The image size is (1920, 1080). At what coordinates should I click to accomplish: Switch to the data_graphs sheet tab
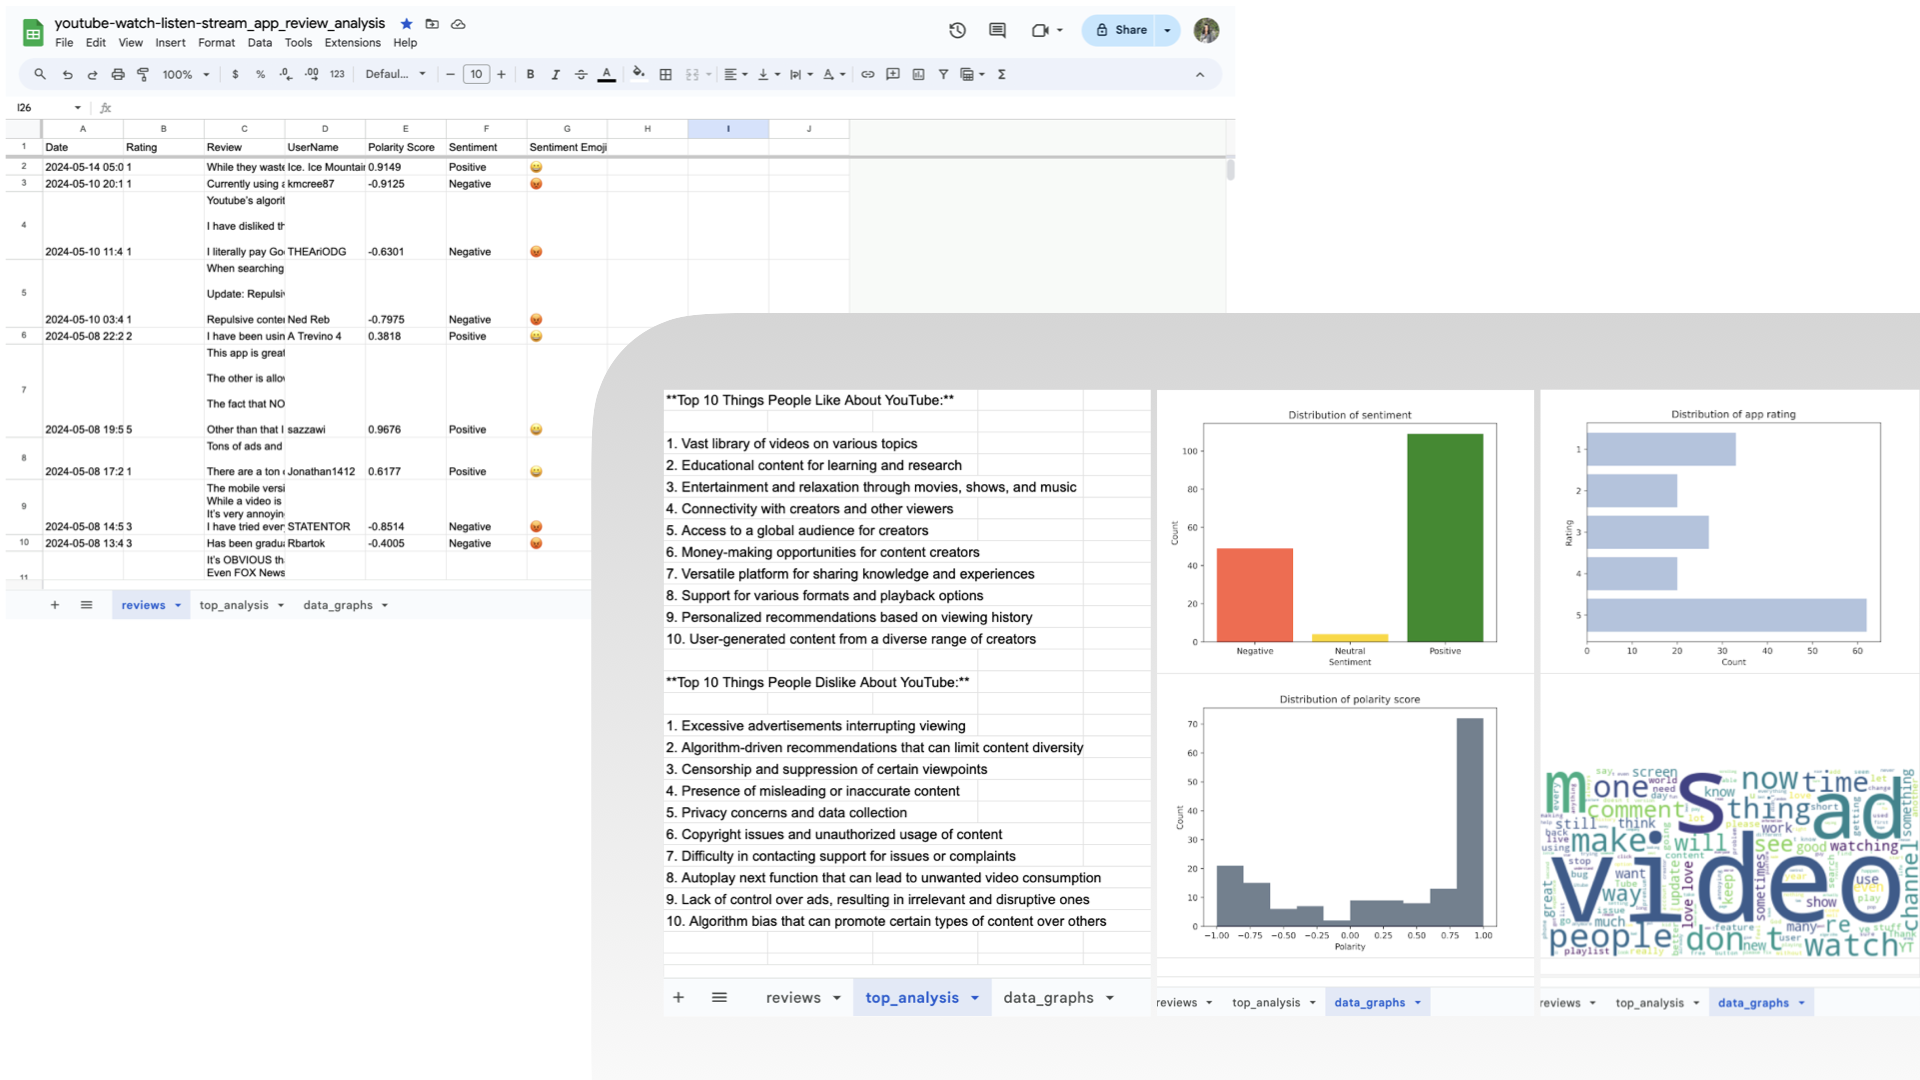coord(338,605)
